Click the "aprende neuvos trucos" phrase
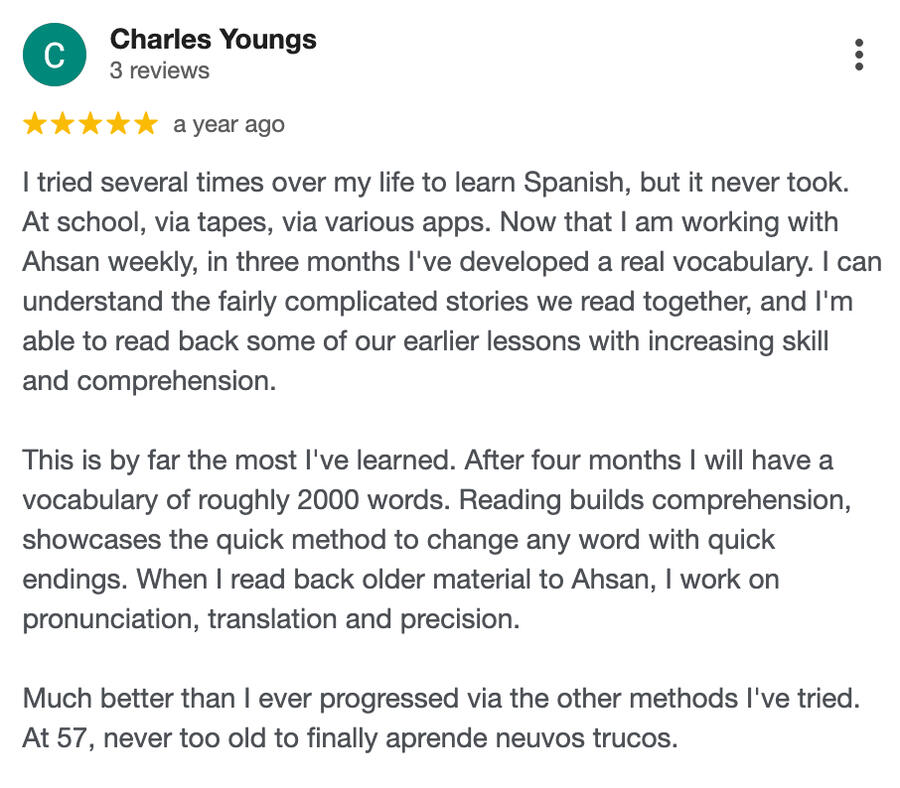This screenshot has height=788, width=900. pyautogui.click(x=548, y=739)
